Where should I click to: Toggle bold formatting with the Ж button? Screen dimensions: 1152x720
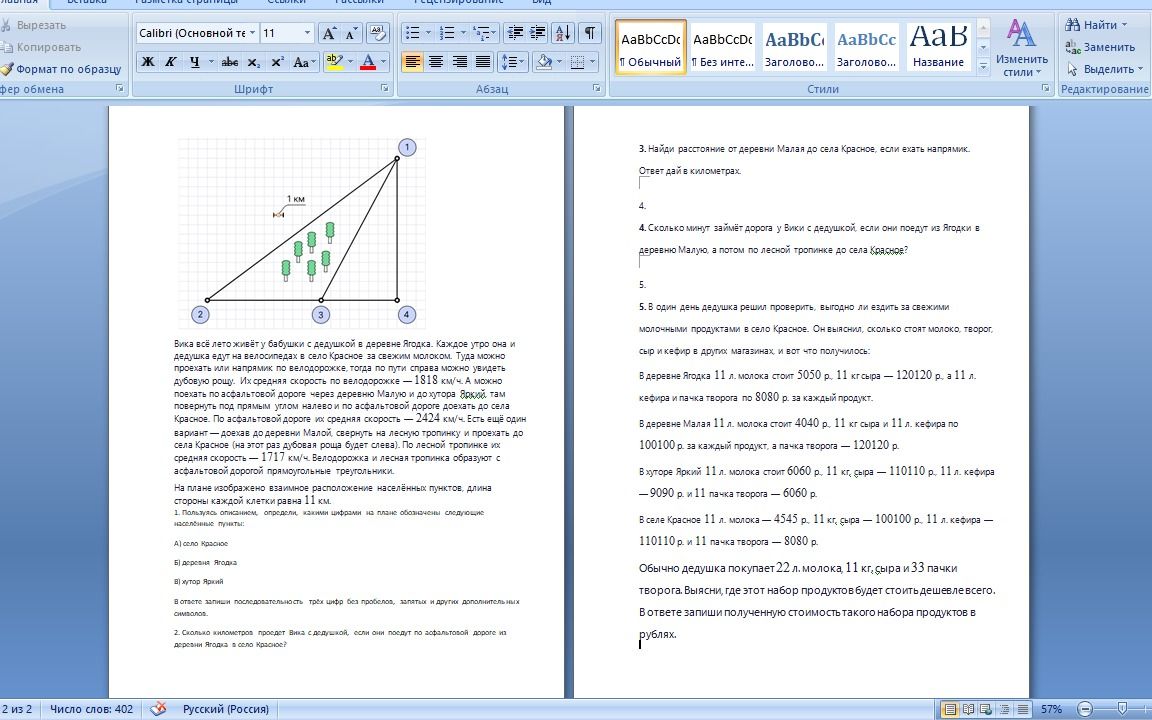pos(148,62)
